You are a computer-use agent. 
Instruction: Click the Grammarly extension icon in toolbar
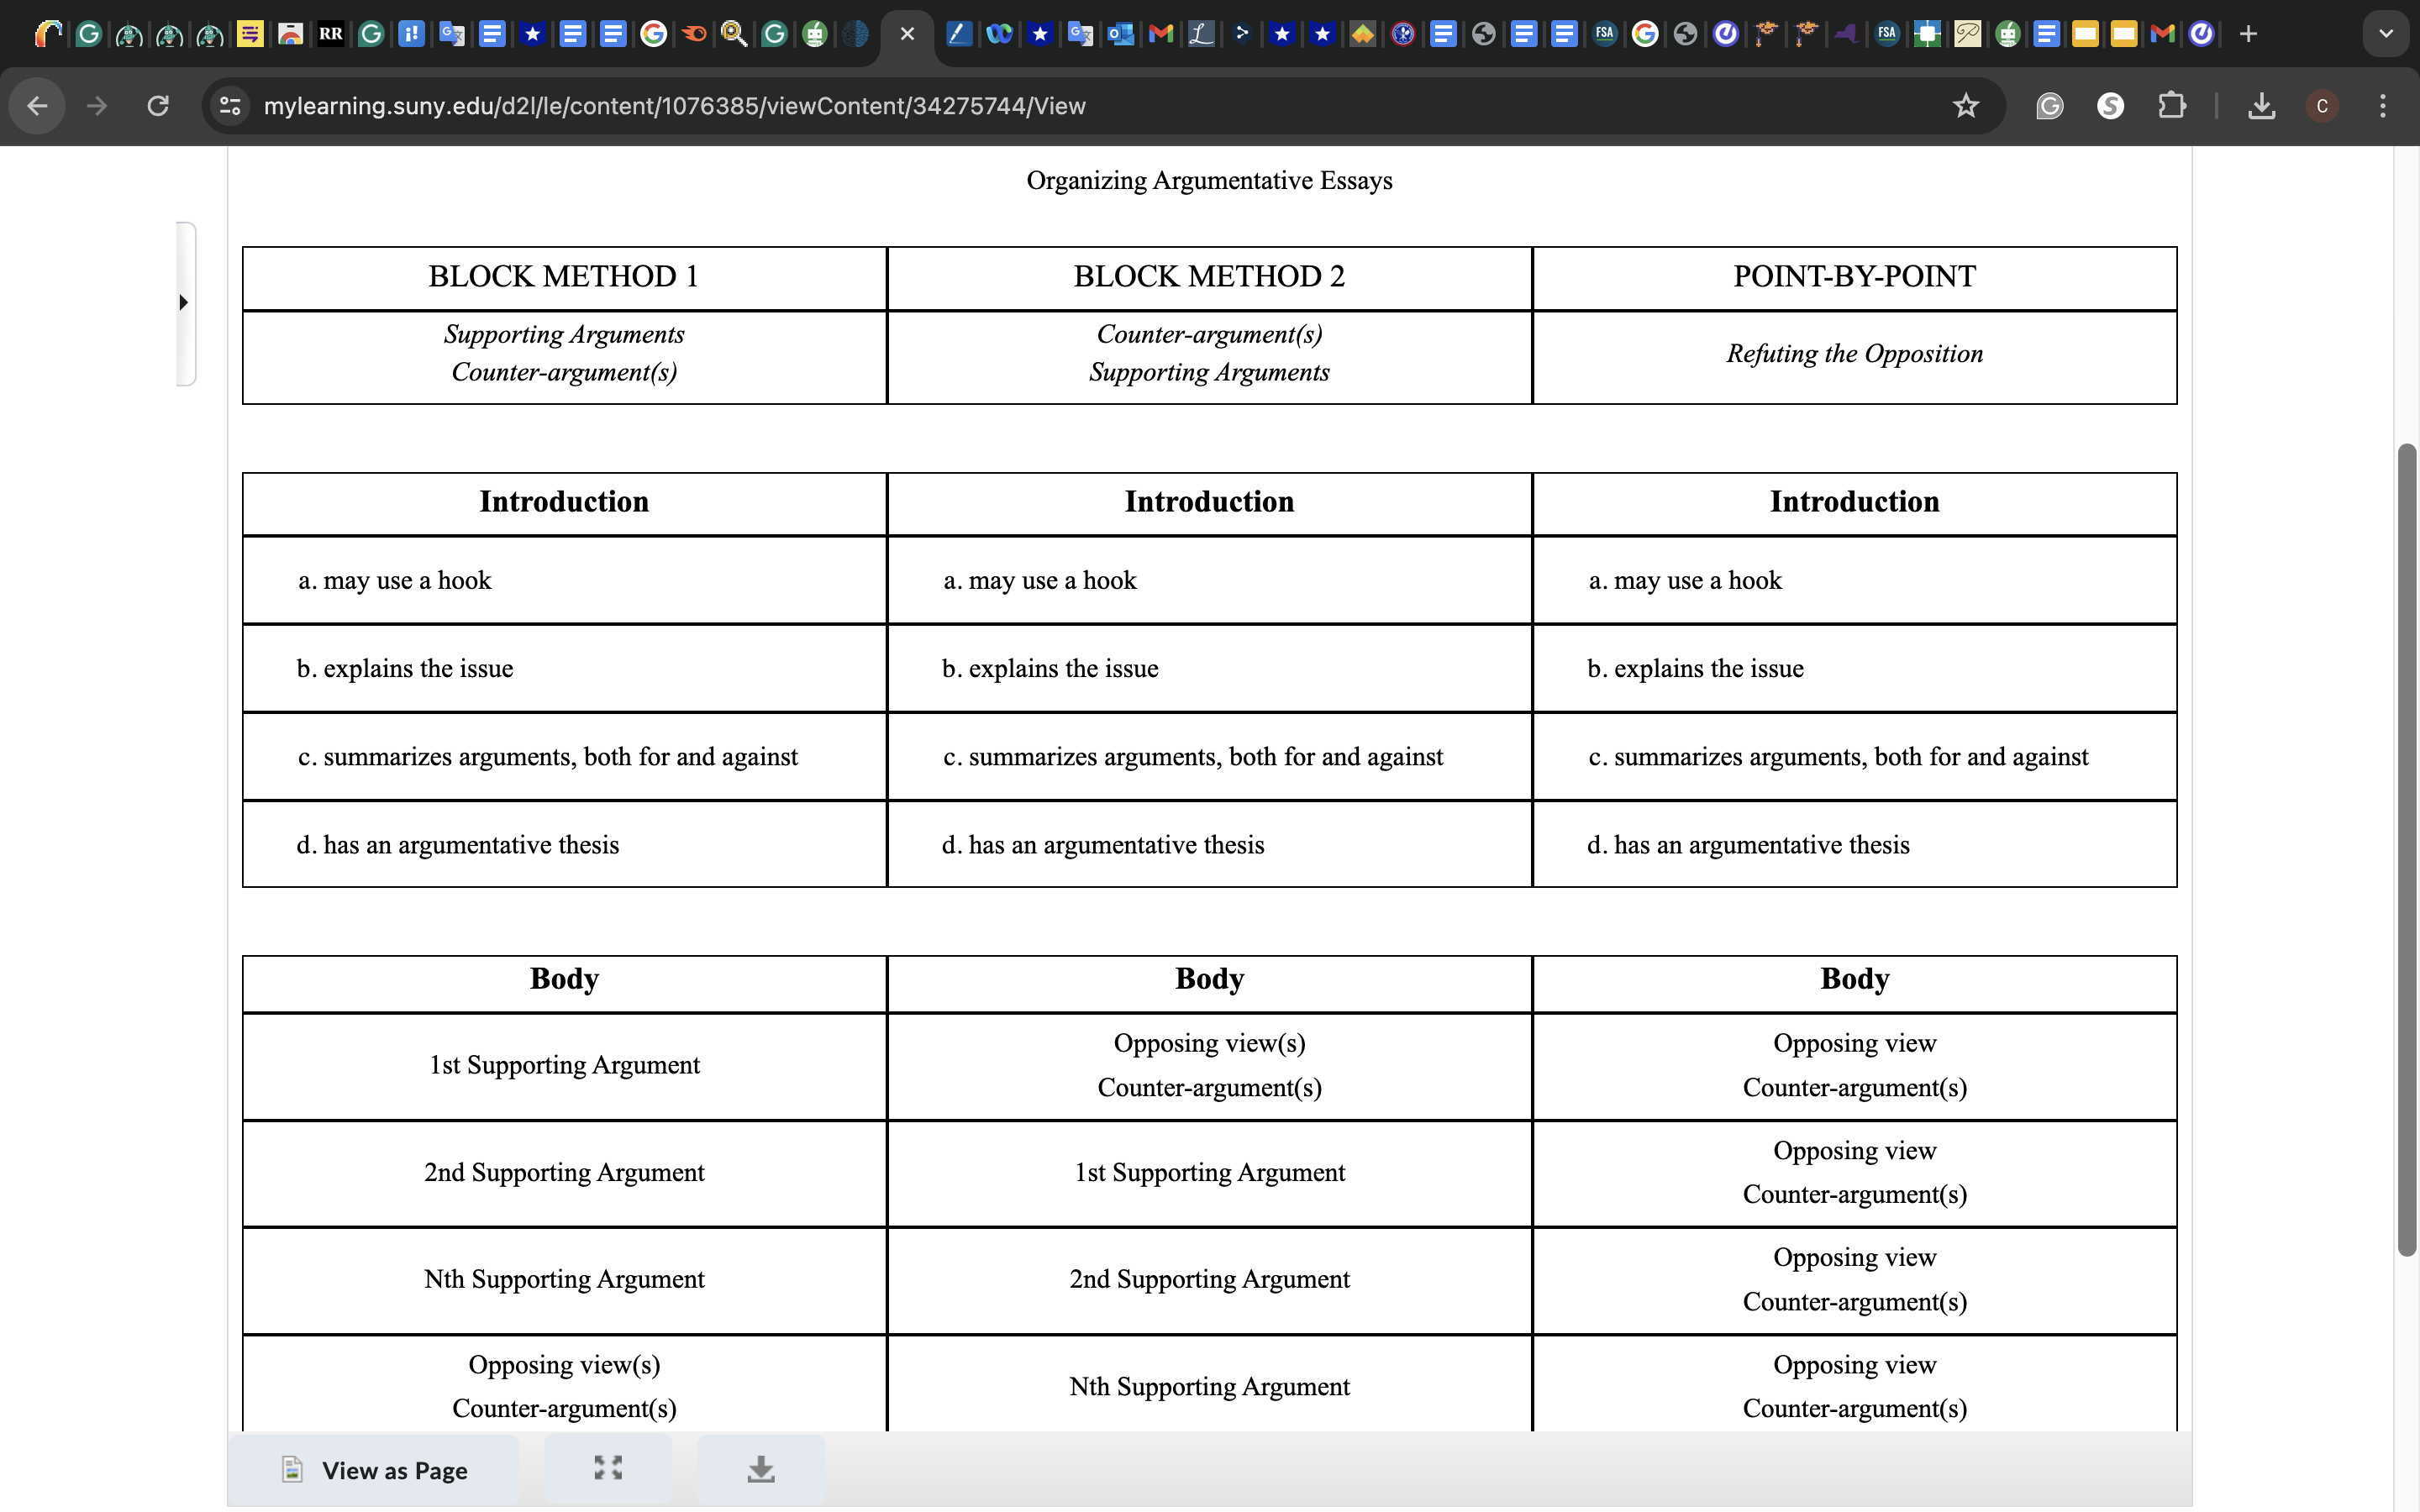click(x=2049, y=106)
